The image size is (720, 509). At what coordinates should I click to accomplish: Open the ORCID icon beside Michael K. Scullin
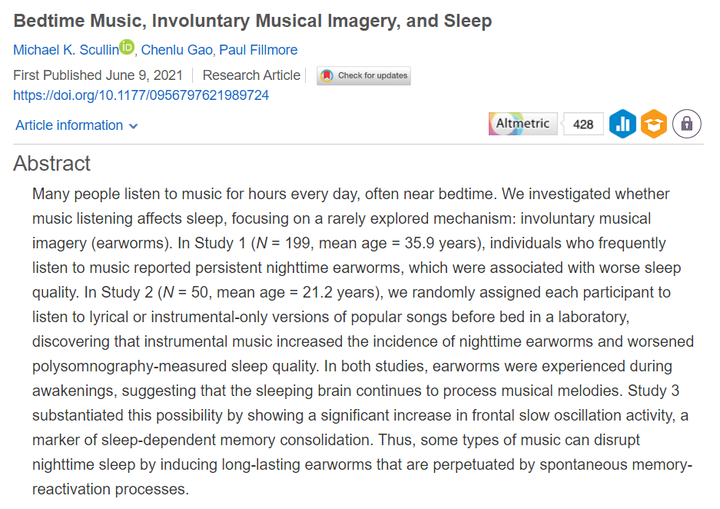tap(127, 47)
